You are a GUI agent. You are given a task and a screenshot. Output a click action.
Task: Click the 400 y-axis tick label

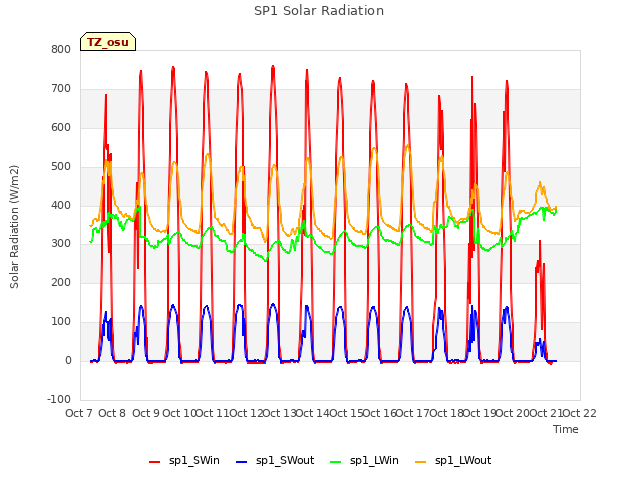[x=61, y=205]
